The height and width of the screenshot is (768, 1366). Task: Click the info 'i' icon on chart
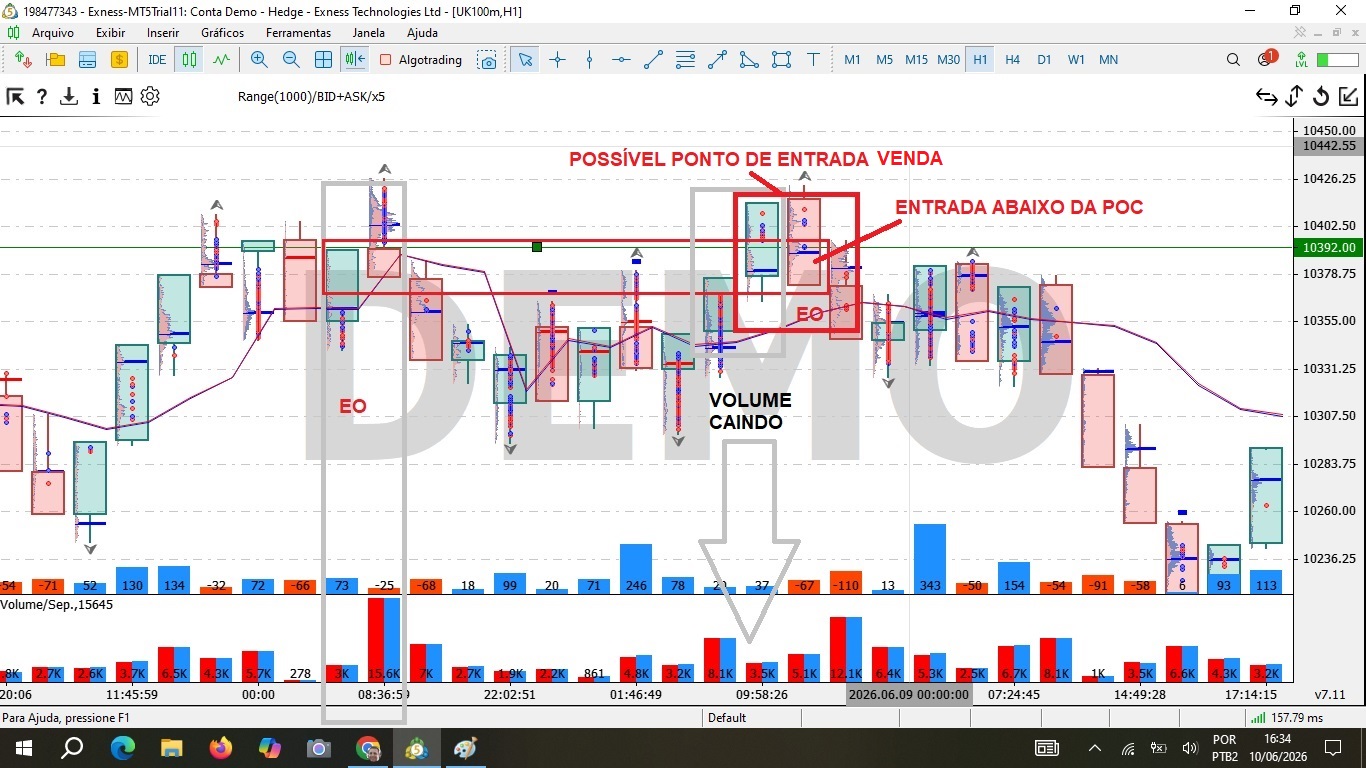tap(96, 97)
